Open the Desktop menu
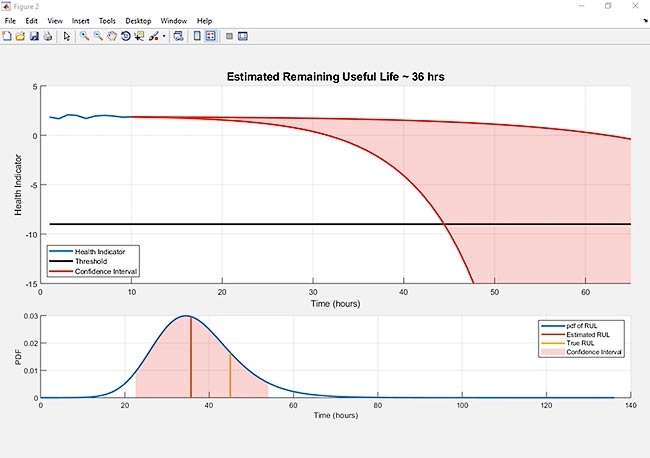This screenshot has height=458, width=650. 138,21
